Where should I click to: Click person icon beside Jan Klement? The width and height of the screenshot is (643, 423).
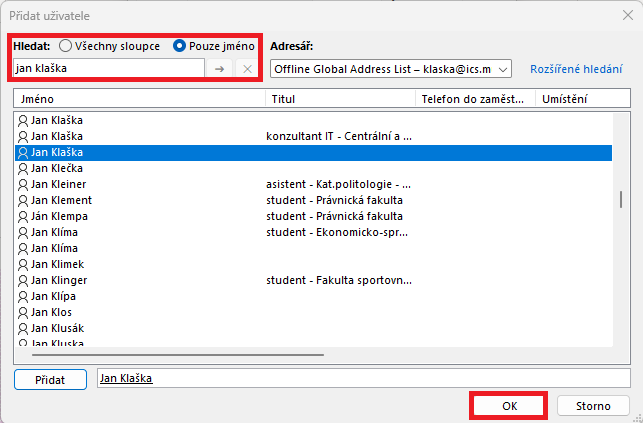[23, 200]
